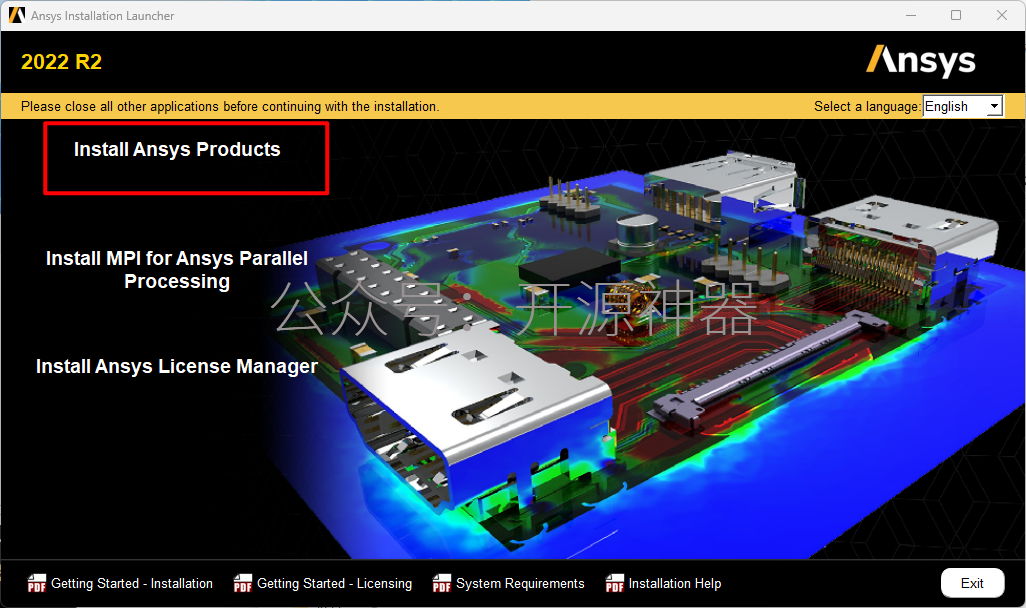
Task: Click the 'Please close all other applications' notice
Action: coord(230,106)
